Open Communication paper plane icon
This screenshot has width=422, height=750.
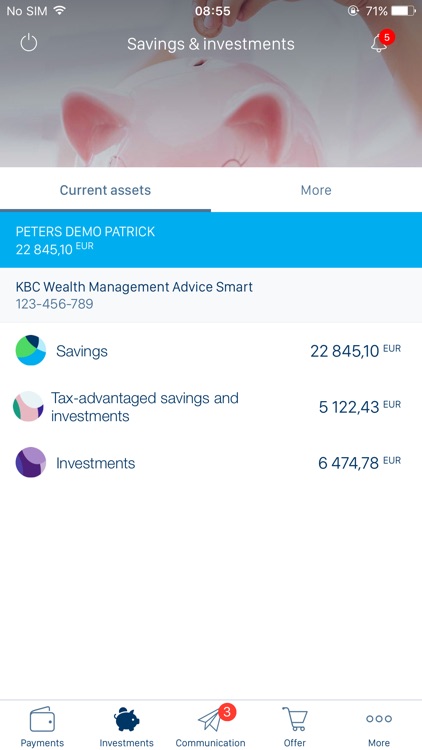[x=211, y=719]
